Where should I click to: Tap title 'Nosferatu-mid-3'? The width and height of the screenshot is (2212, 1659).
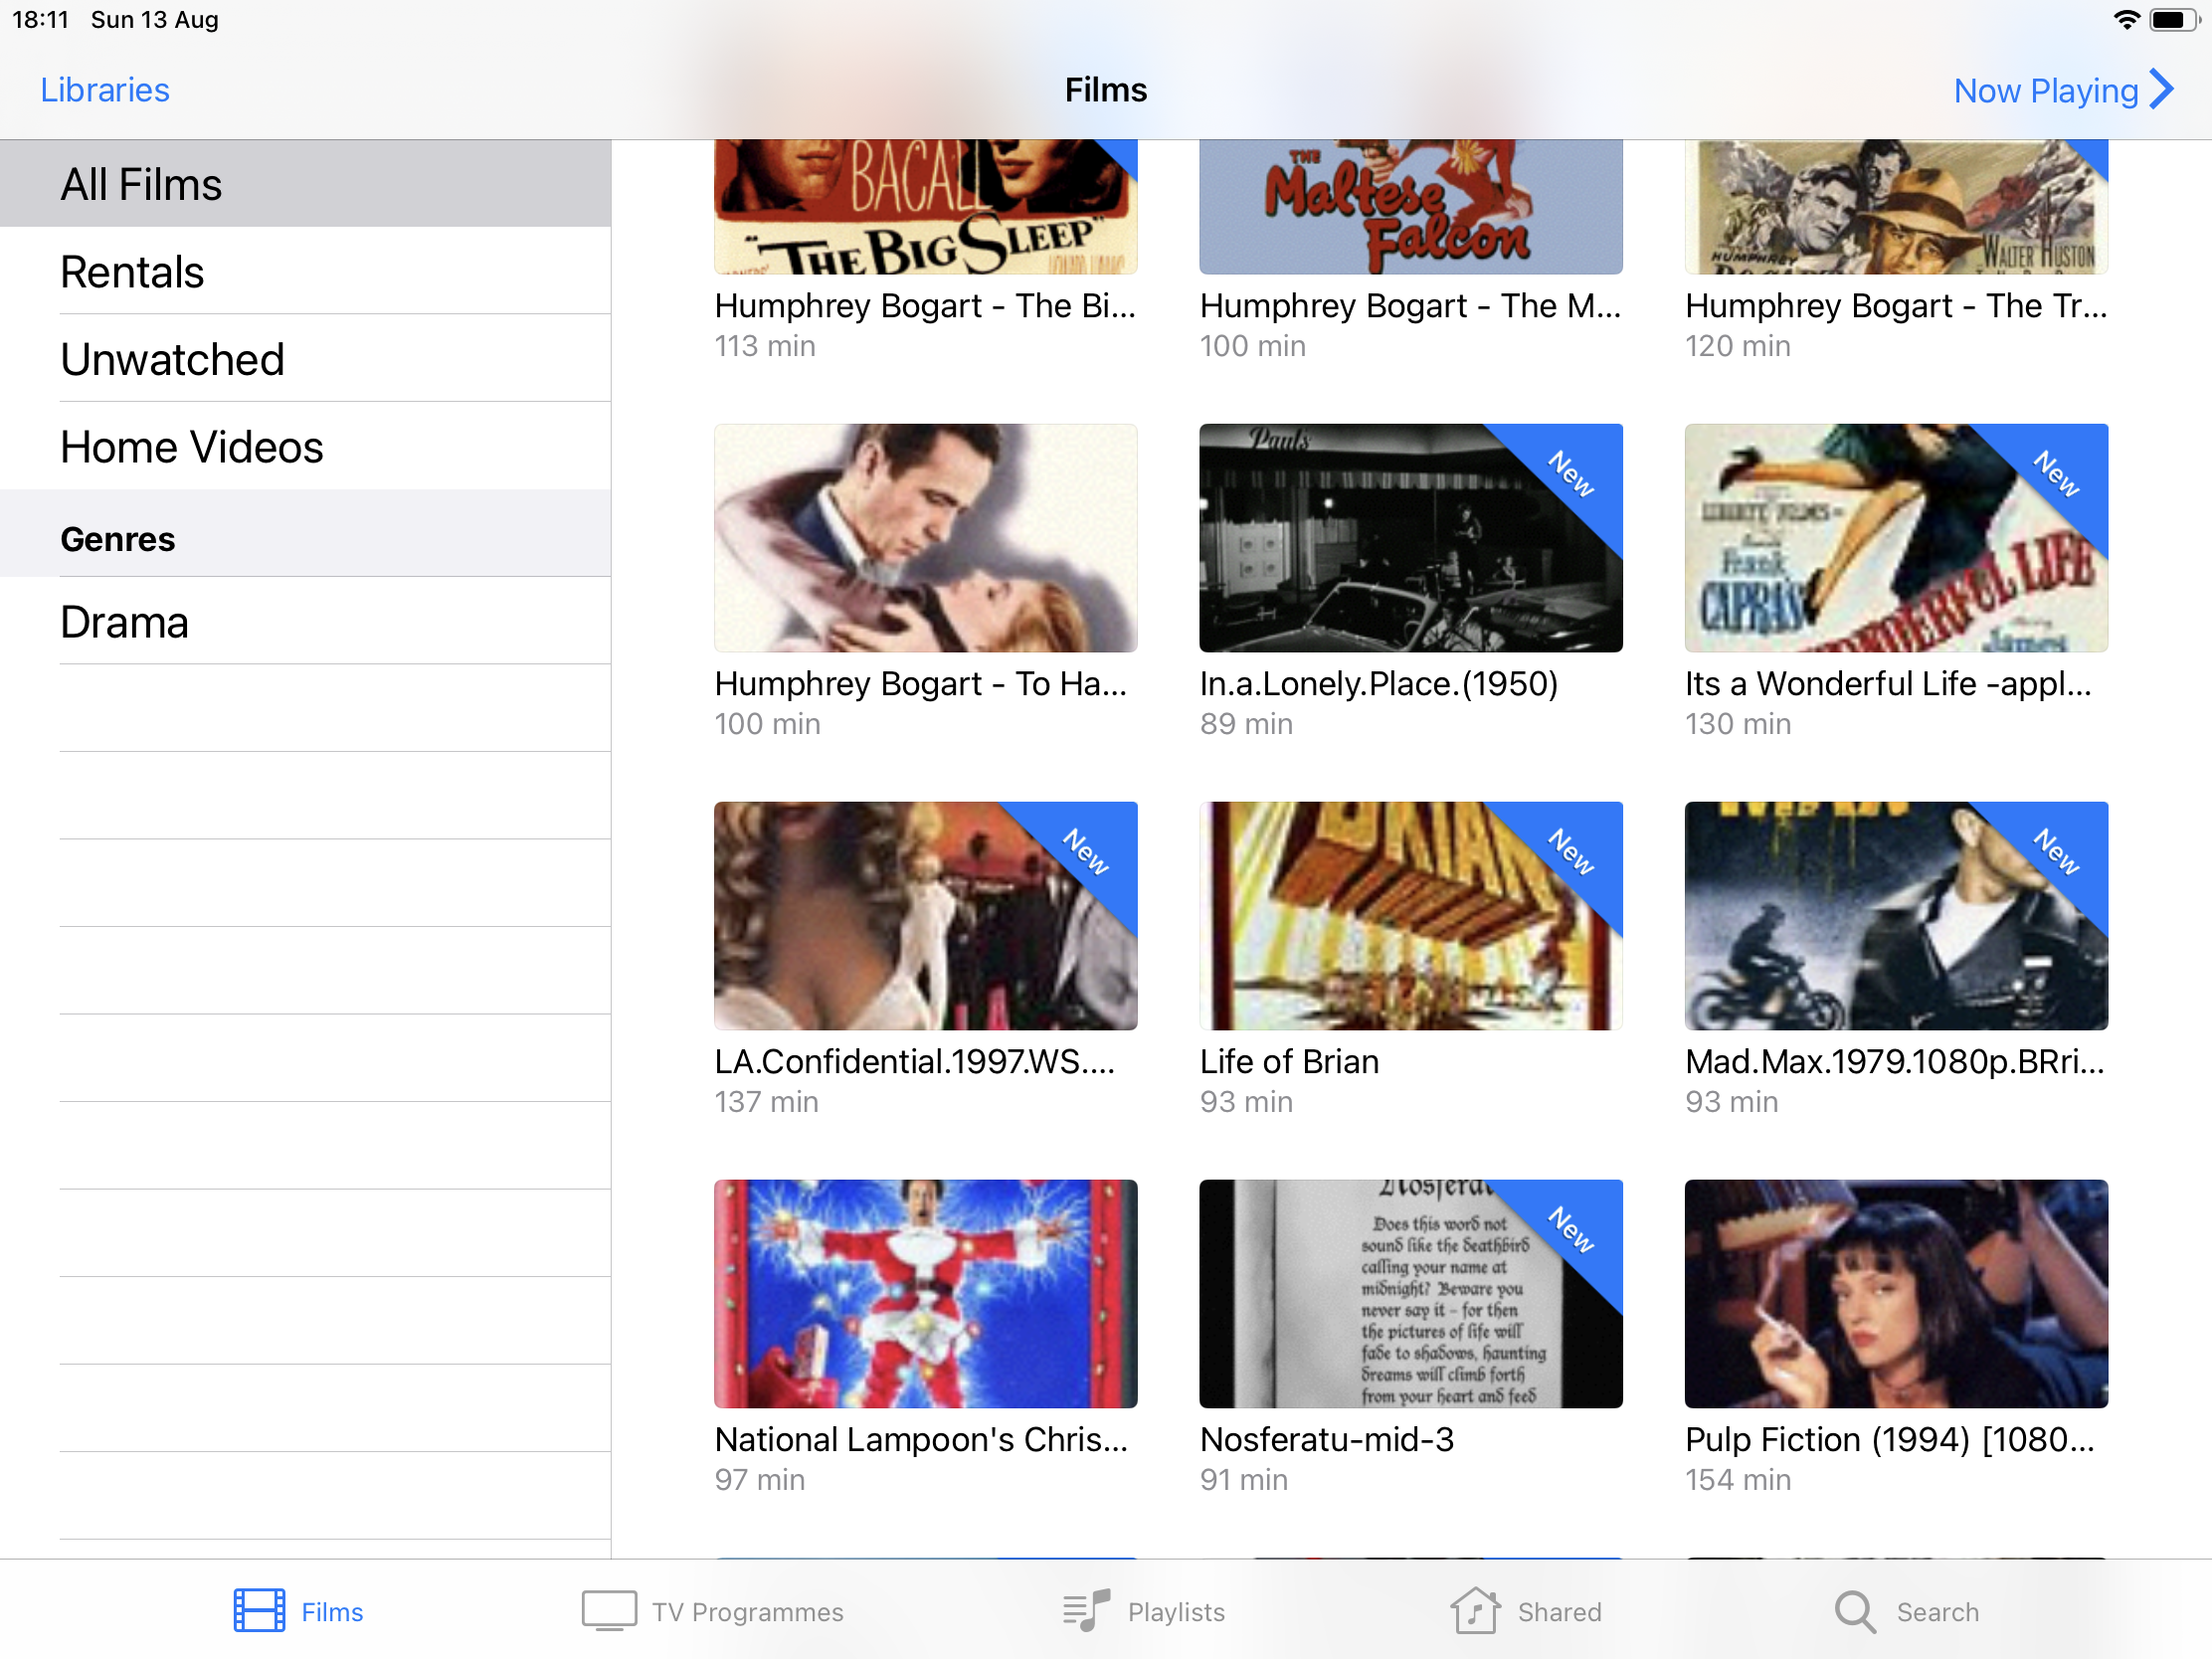1327,1440
